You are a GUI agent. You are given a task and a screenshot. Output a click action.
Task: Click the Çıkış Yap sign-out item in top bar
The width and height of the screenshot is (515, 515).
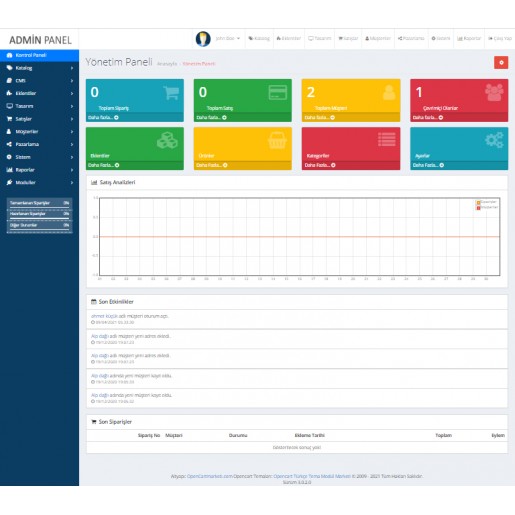click(500, 38)
